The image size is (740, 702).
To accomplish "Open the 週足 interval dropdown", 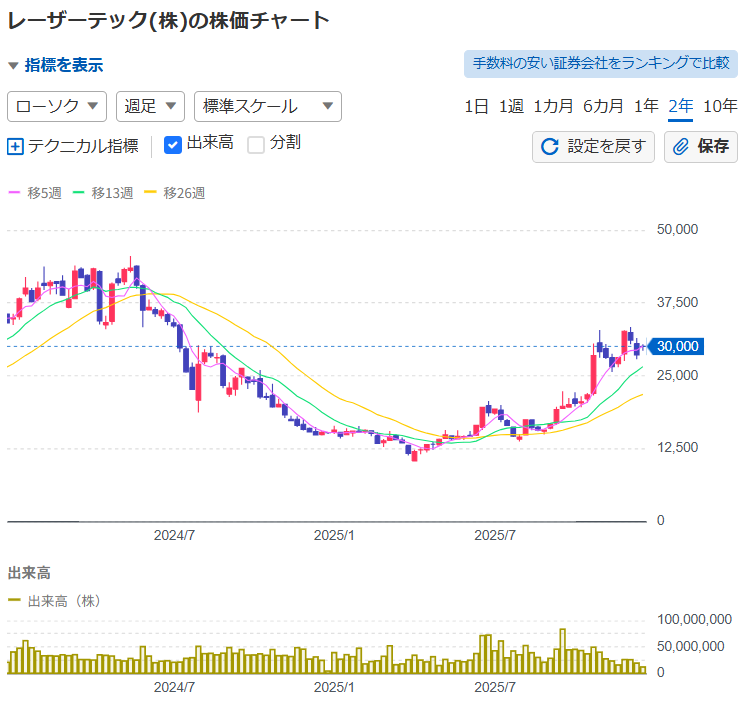I will (x=150, y=106).
